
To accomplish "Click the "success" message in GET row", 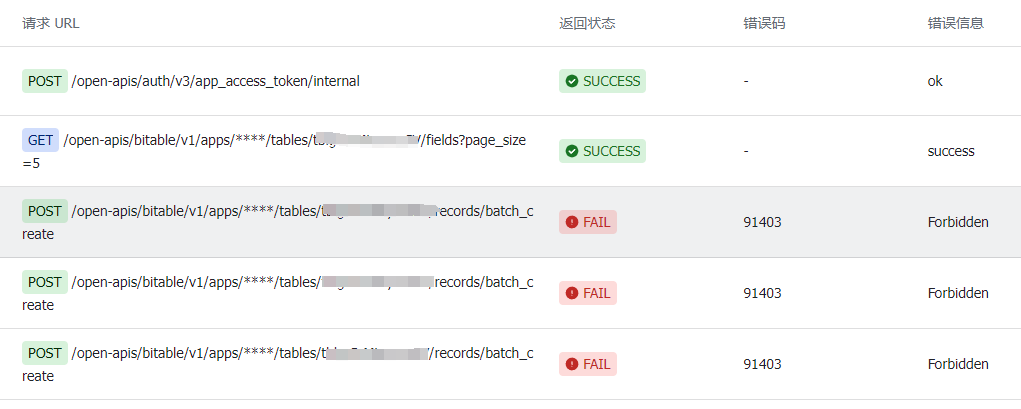I will coord(950,151).
